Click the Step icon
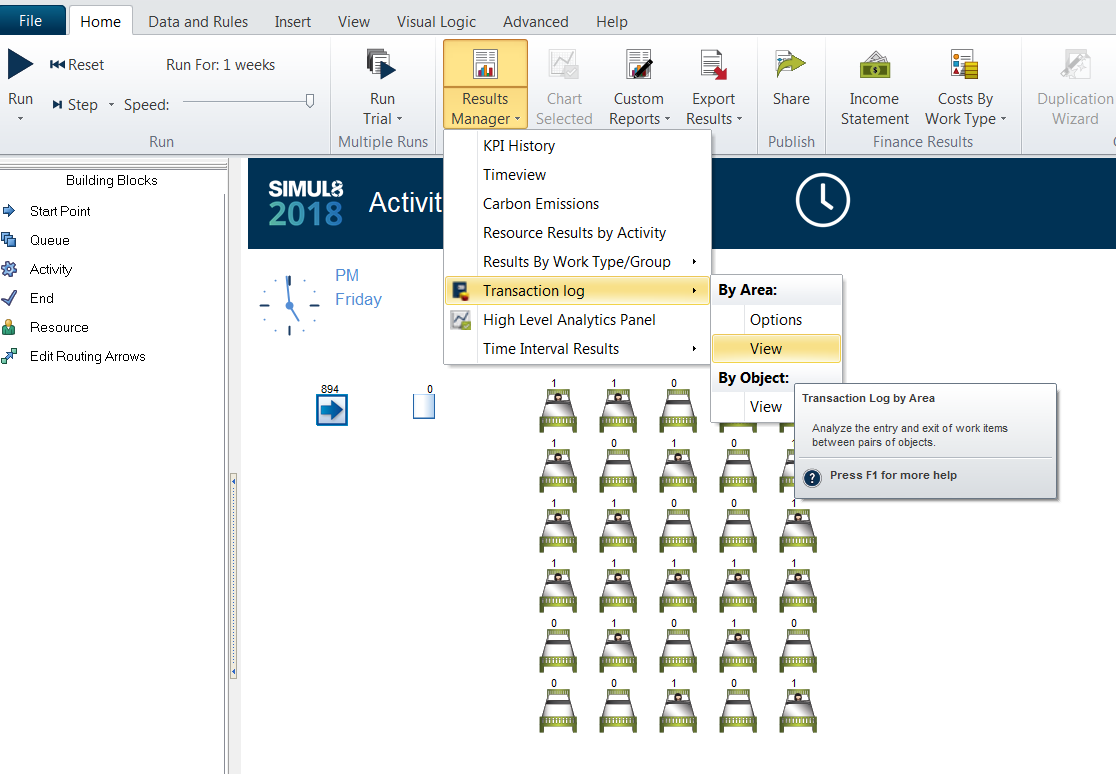Image resolution: width=1116 pixels, height=774 pixels. (58, 105)
